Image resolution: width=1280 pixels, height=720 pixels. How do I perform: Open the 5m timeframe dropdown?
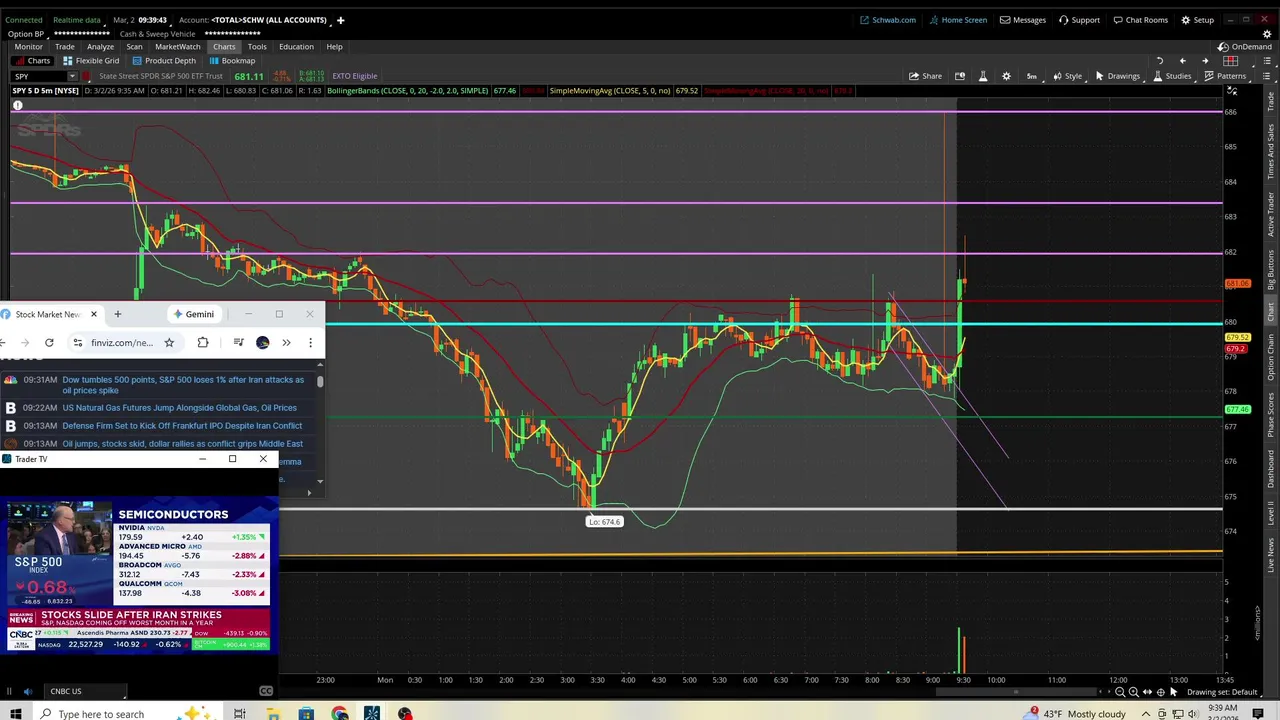click(1031, 76)
